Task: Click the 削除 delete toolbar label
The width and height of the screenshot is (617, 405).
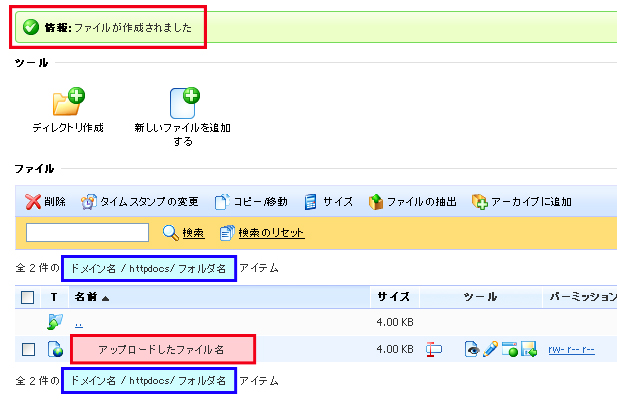Action: coord(55,202)
